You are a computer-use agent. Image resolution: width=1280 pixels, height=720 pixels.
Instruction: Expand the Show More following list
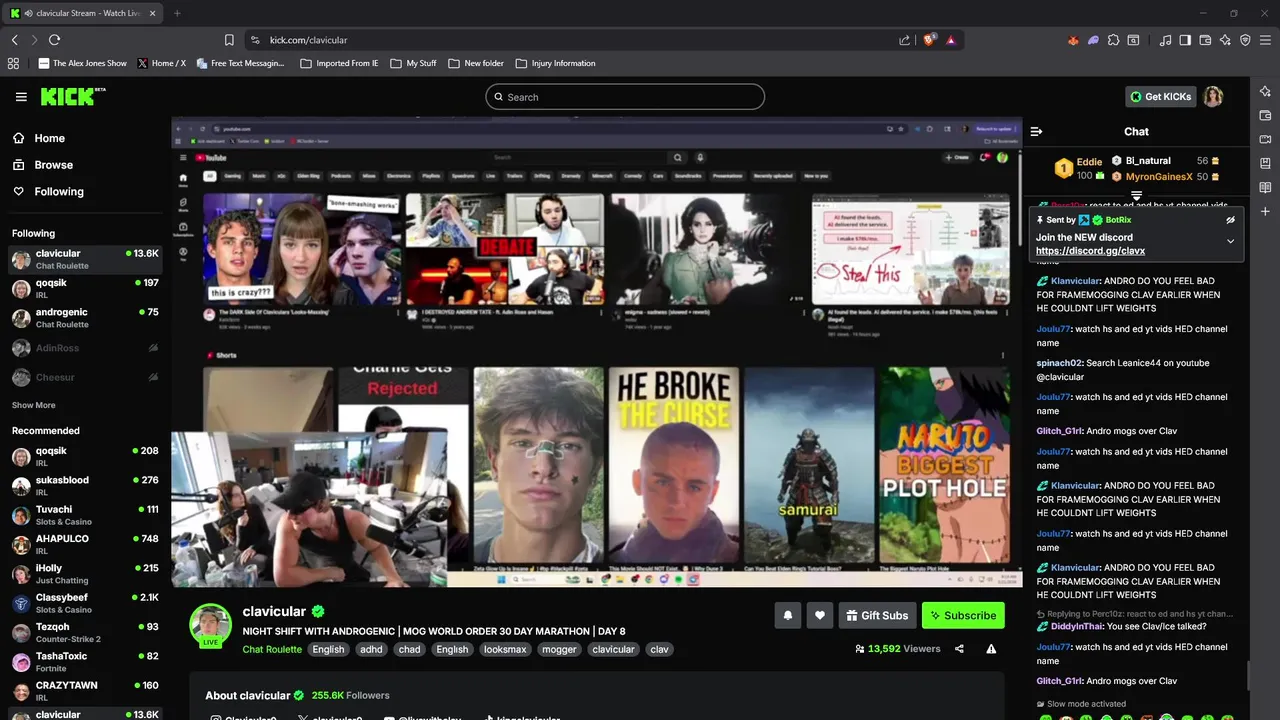[34, 405]
